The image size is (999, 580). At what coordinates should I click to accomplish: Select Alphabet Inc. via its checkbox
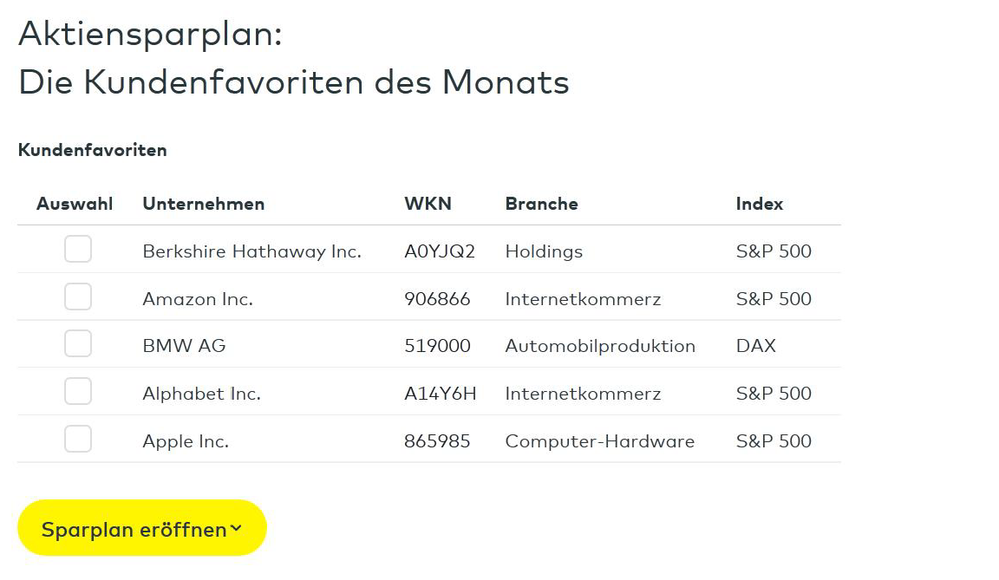[78, 391]
